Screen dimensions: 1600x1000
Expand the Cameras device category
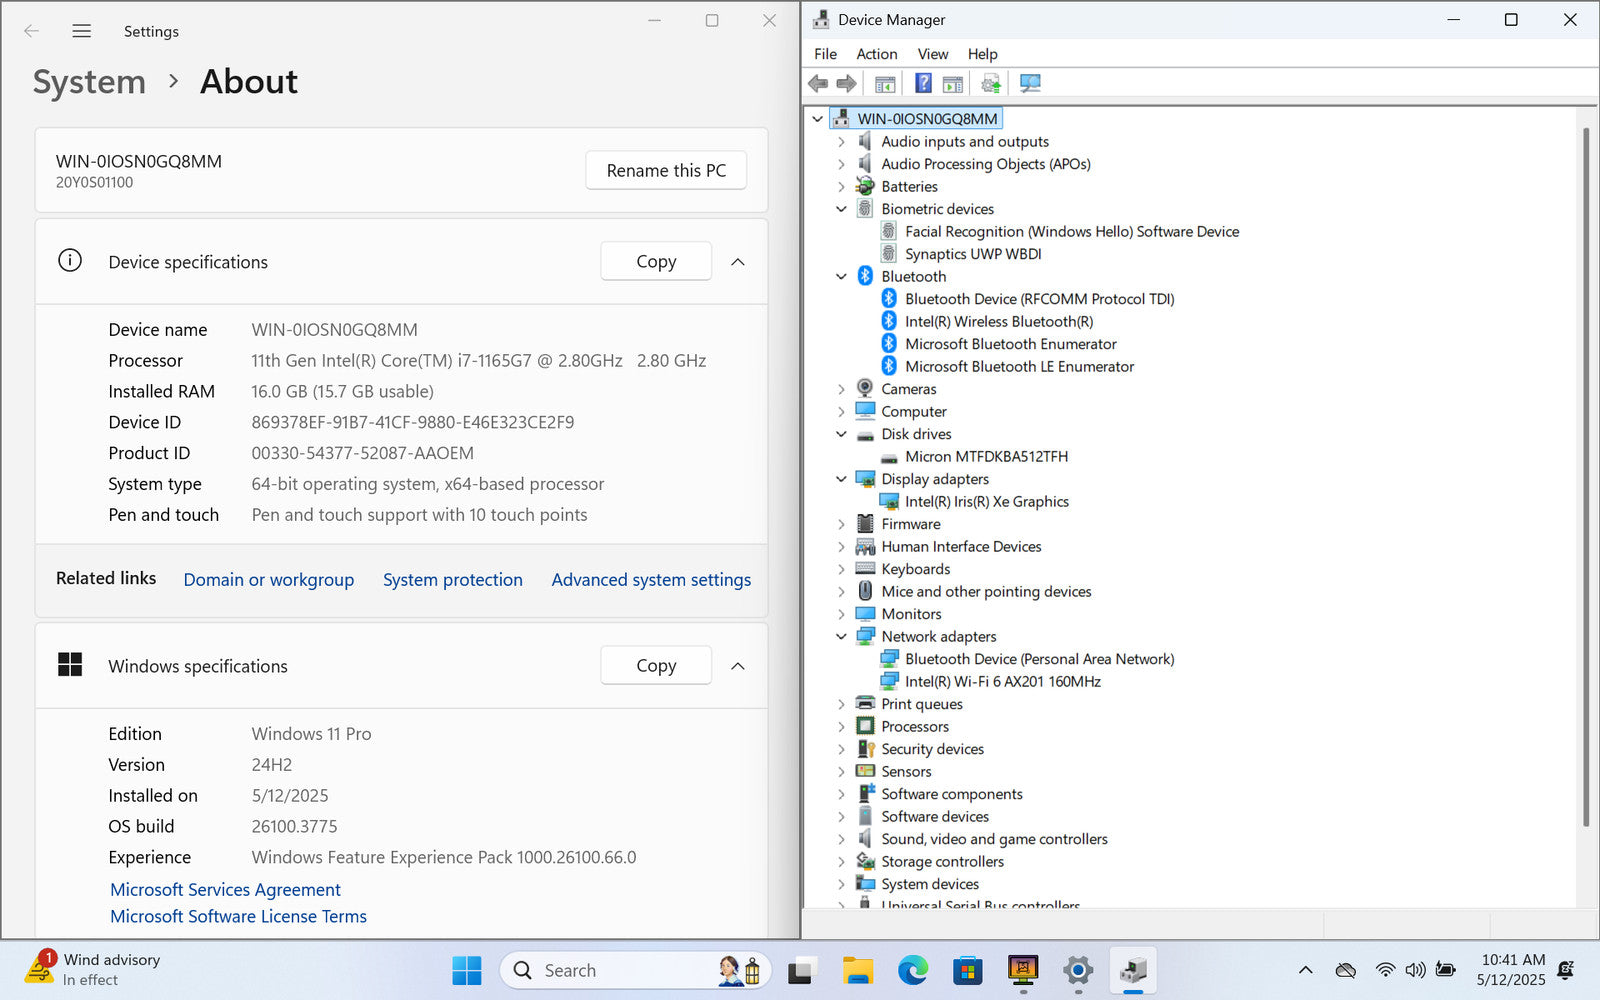click(x=841, y=389)
